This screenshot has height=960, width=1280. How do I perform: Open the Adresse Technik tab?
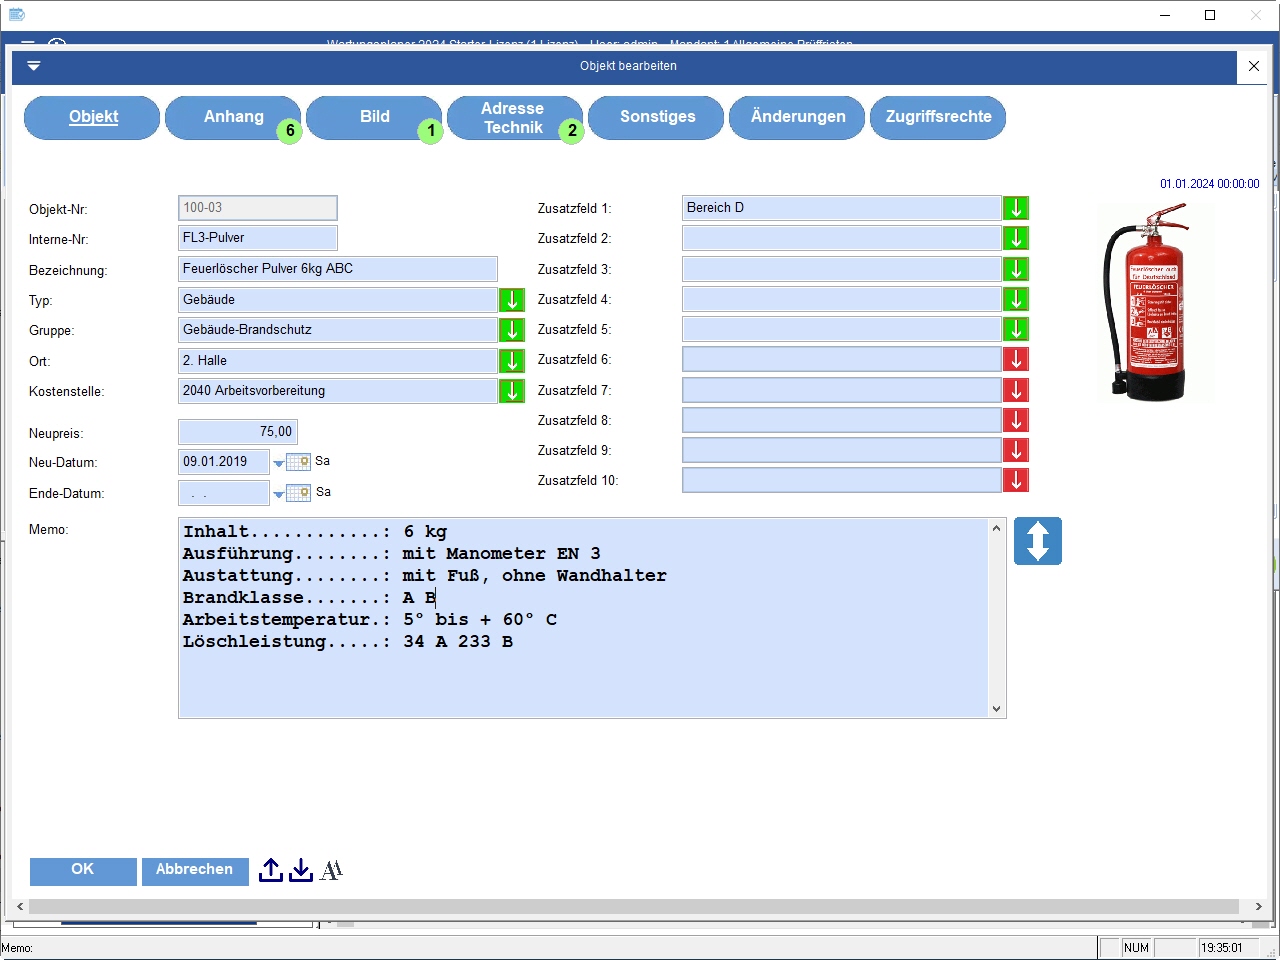(x=513, y=118)
